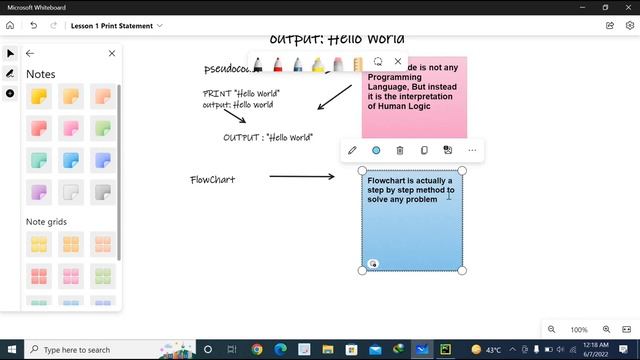The height and width of the screenshot is (360, 640).
Task: Insert the red note grid
Action: point(39,276)
